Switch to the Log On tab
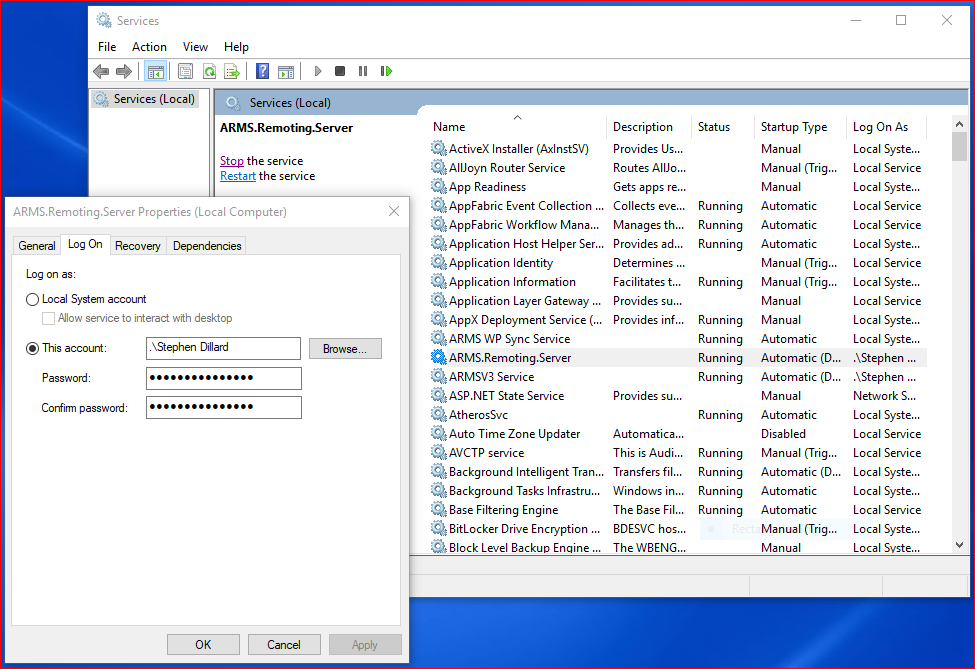Image resolution: width=975 pixels, height=669 pixels. (x=85, y=244)
